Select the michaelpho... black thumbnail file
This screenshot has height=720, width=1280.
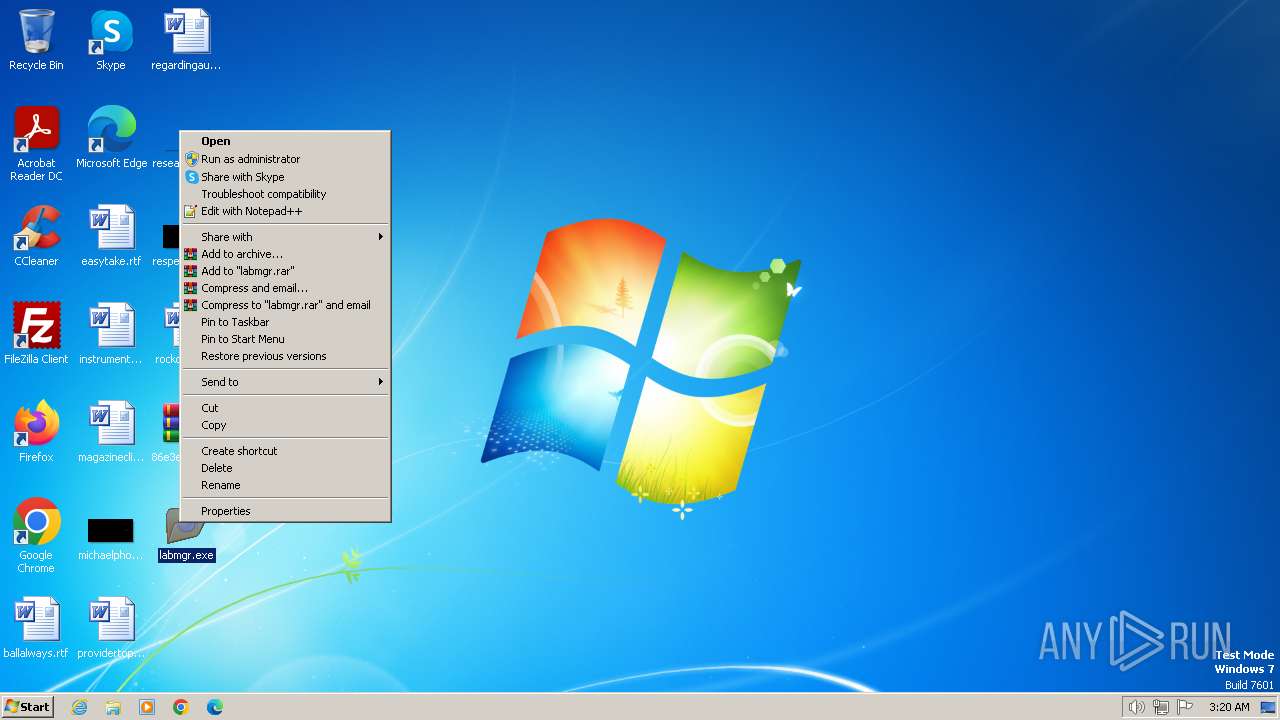click(x=111, y=537)
